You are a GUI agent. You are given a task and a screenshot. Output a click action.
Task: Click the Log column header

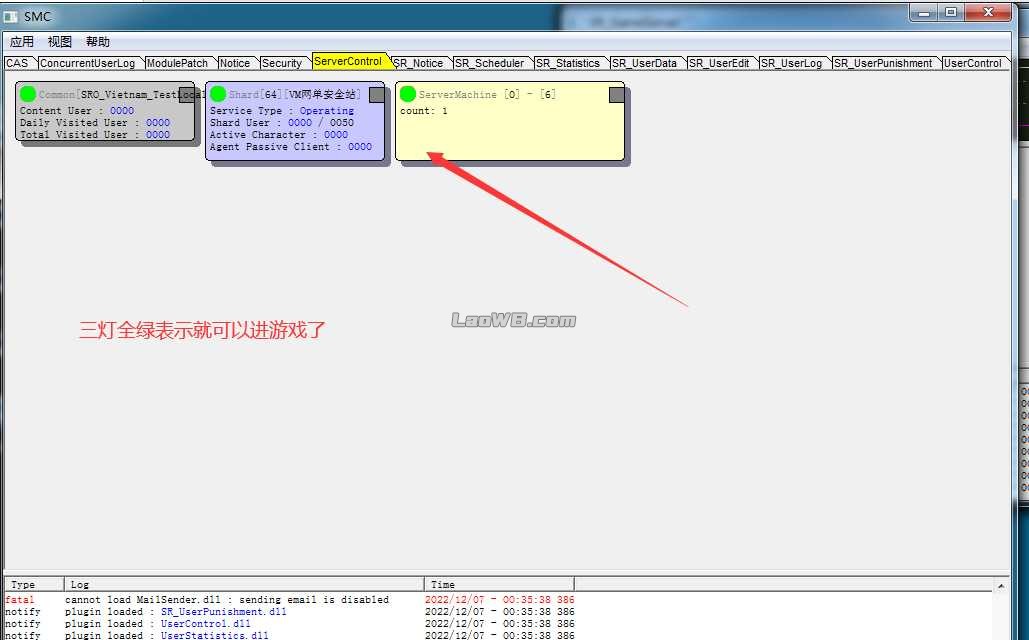(244, 584)
